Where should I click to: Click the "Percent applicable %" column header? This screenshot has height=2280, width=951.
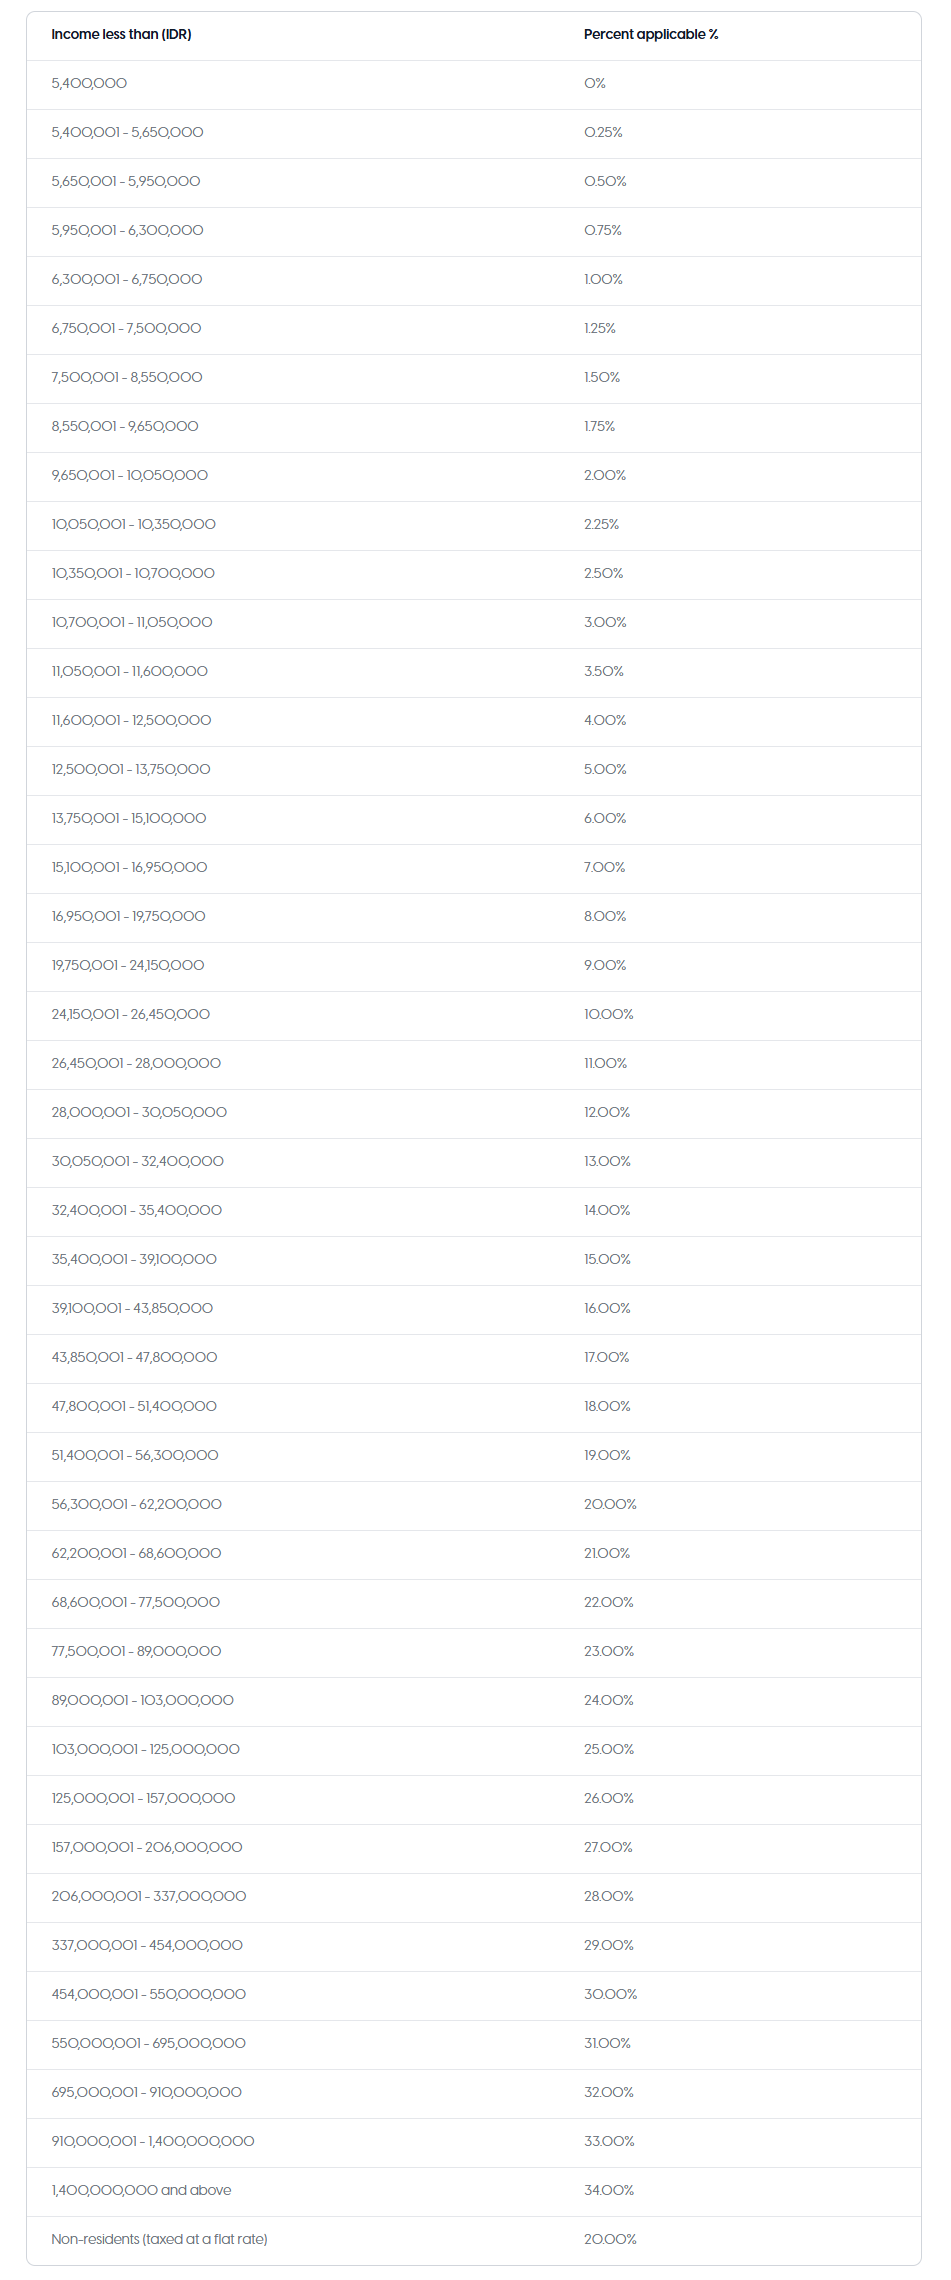[x=650, y=34]
